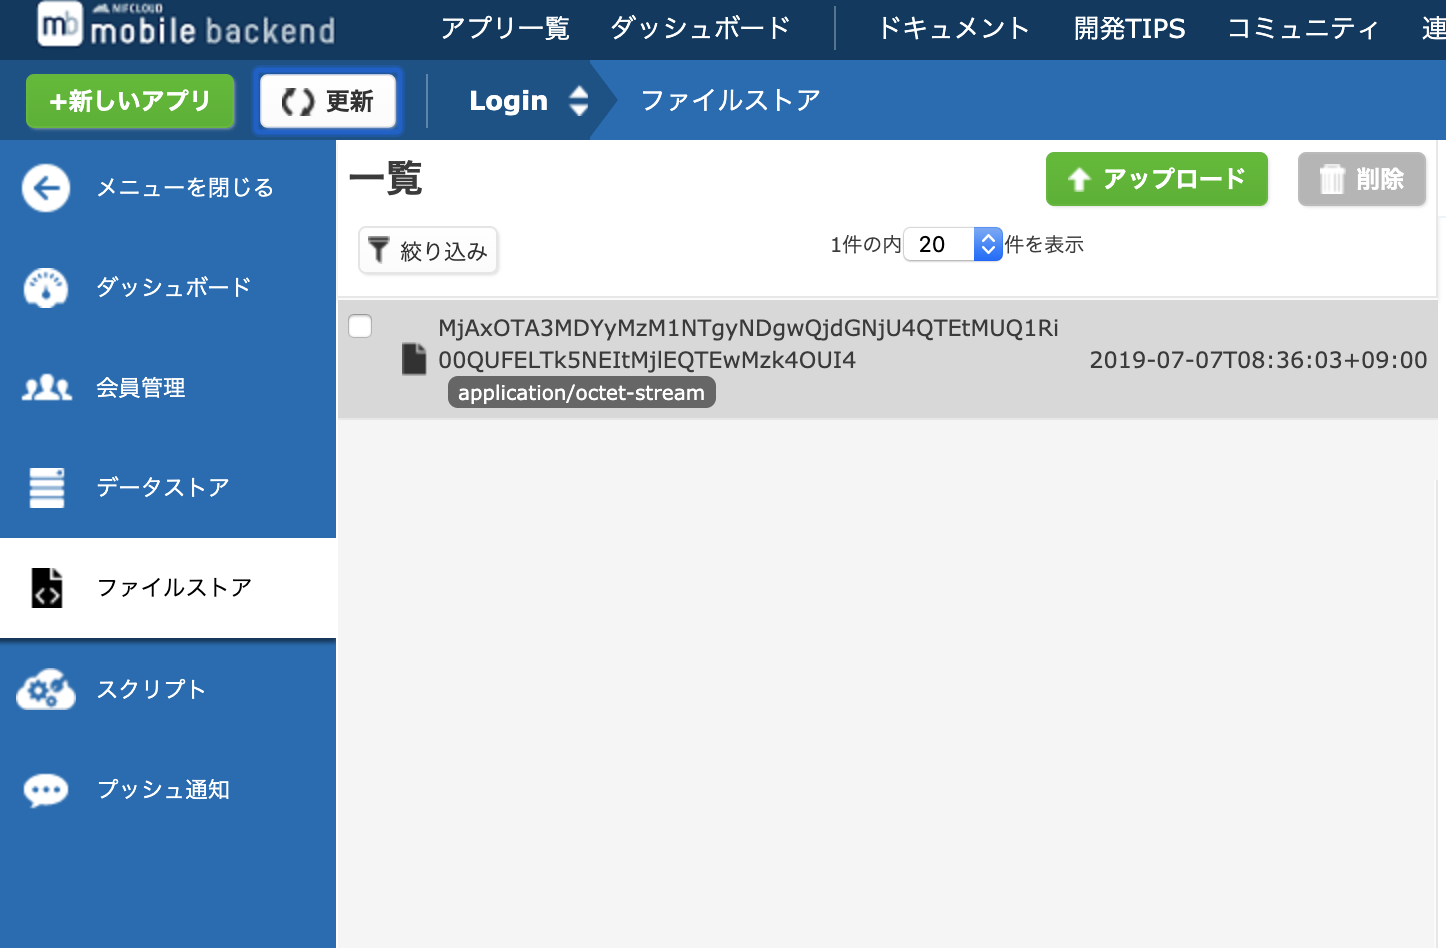1446x948 pixels.
Task: Switch to アプリ一覧 in the top menu
Action: click(505, 29)
